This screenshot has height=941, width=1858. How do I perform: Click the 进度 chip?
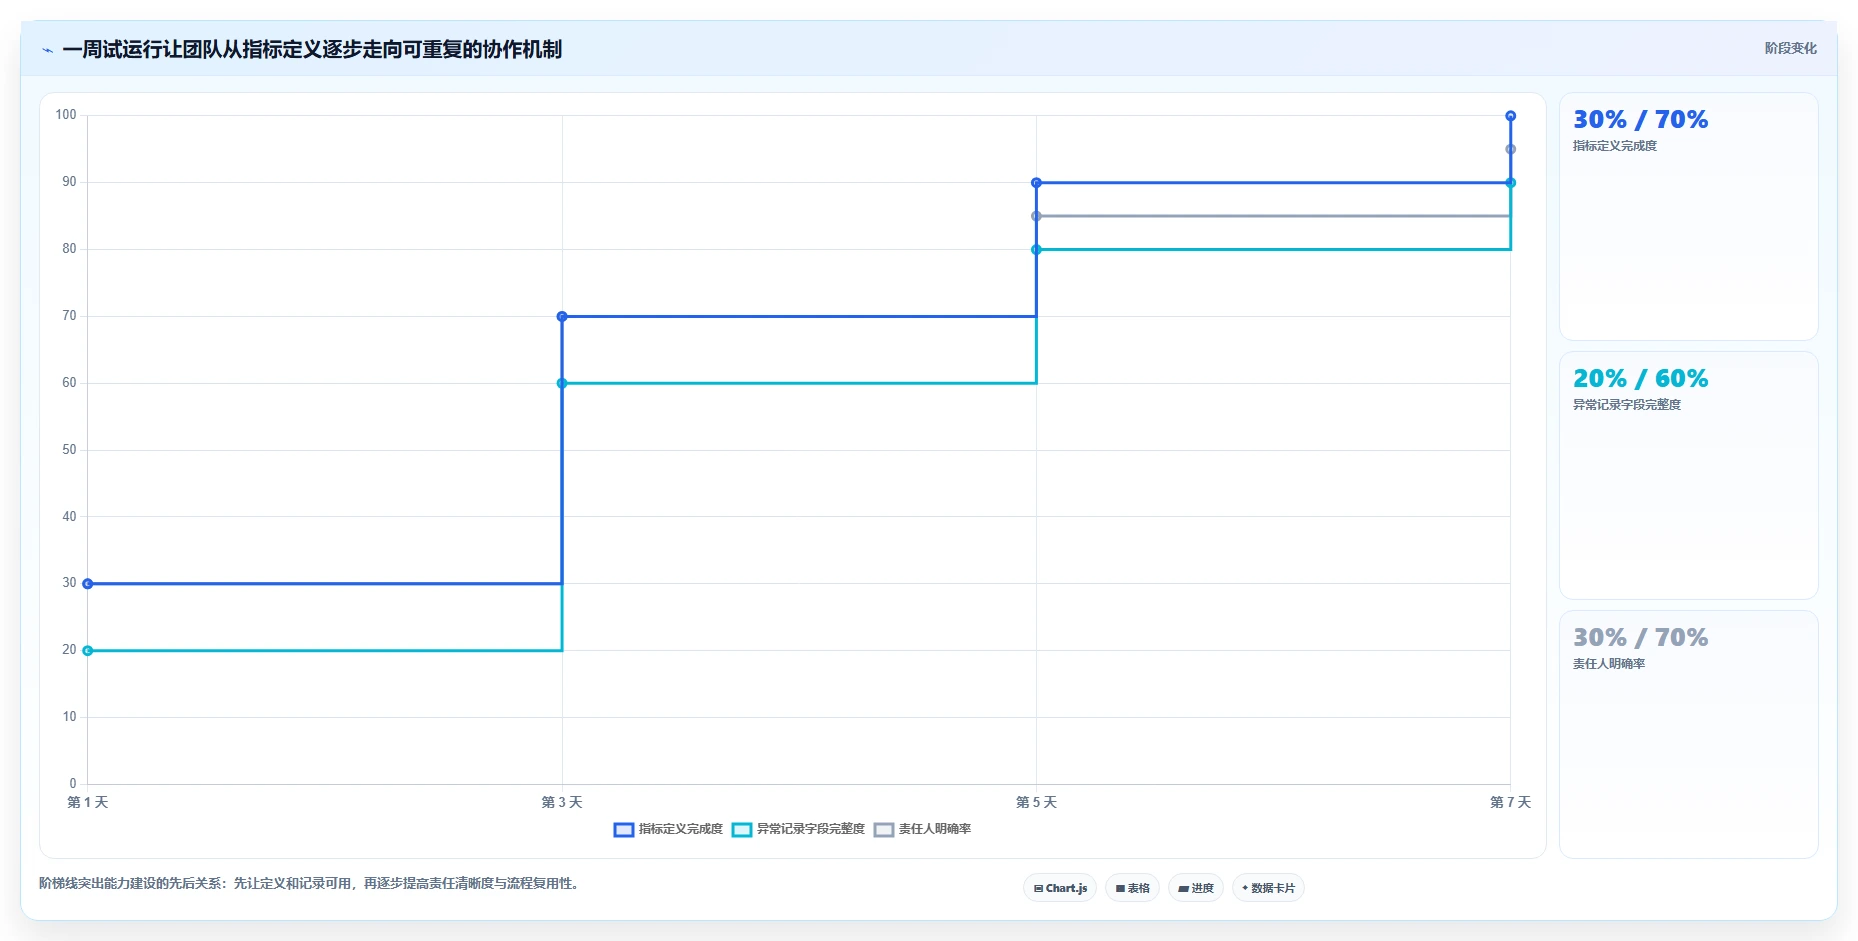[x=1196, y=888]
